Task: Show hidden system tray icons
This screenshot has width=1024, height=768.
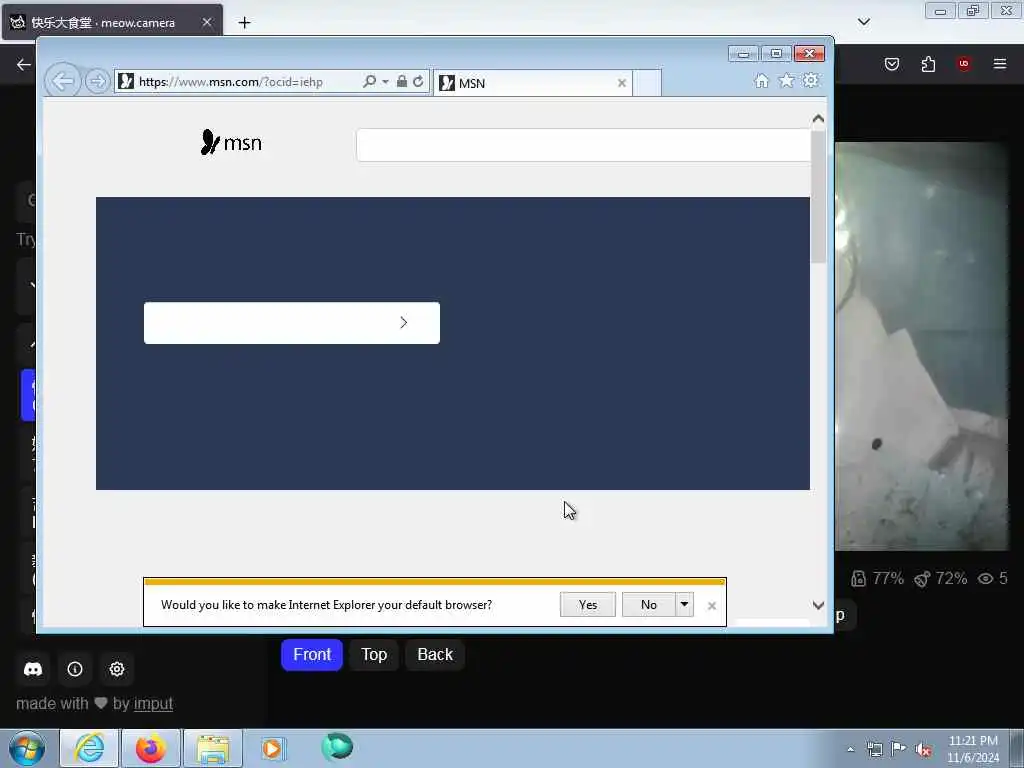Action: [x=850, y=749]
